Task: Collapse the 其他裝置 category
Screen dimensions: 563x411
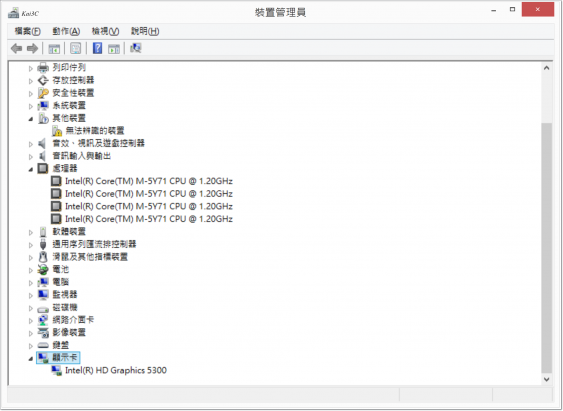Action: 31,119
